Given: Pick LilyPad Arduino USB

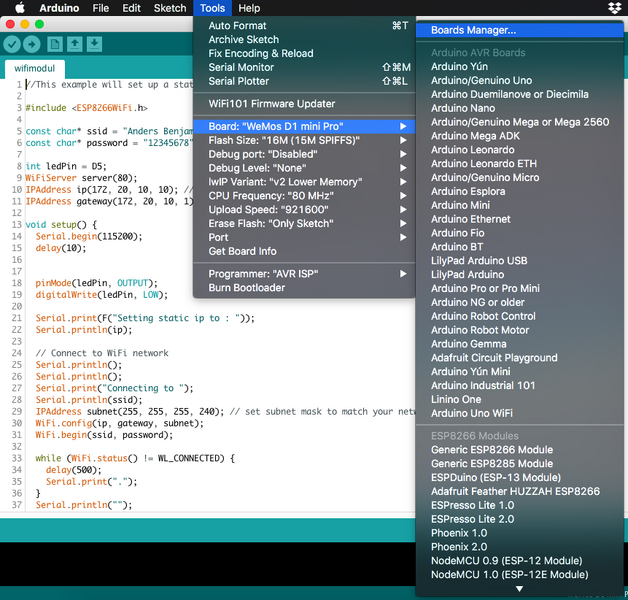Looking at the screenshot, I should (x=519, y=261).
